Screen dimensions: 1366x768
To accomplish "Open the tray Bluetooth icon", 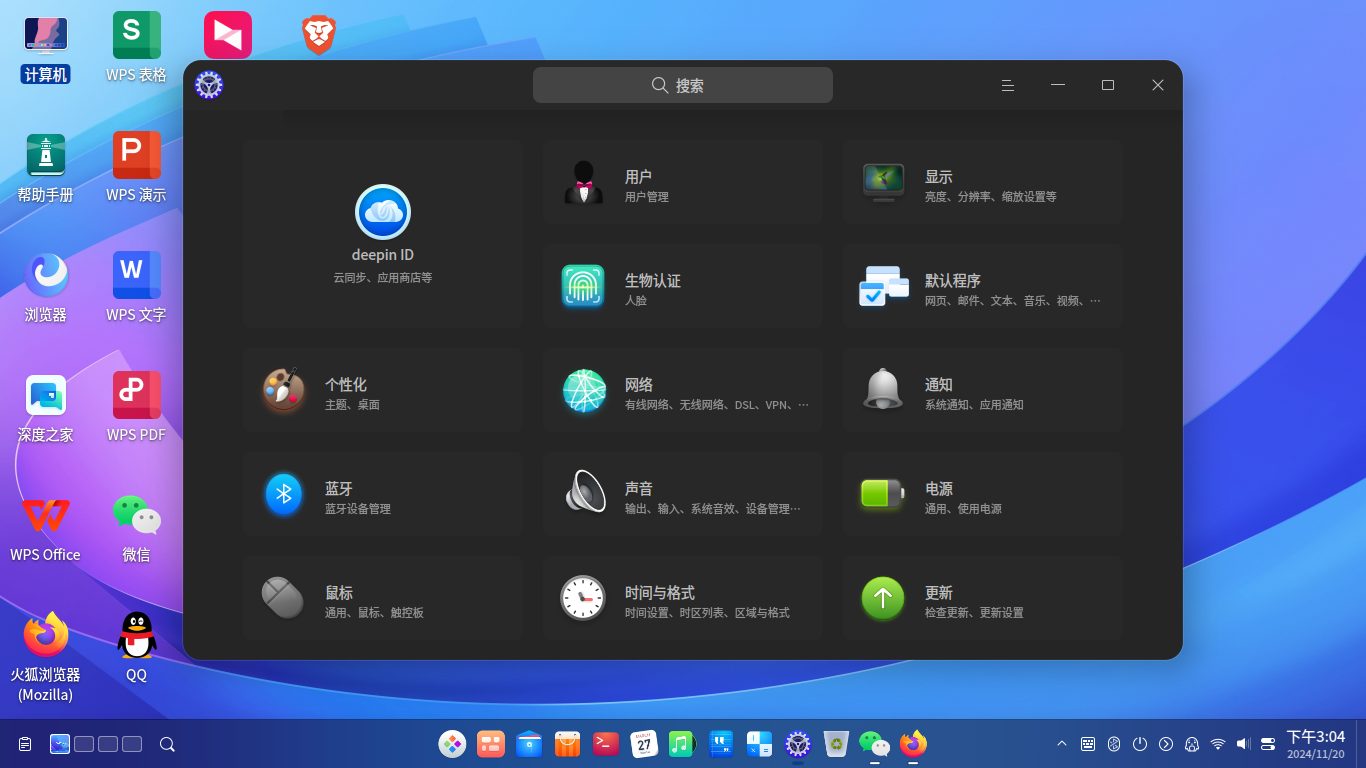I will 1114,744.
